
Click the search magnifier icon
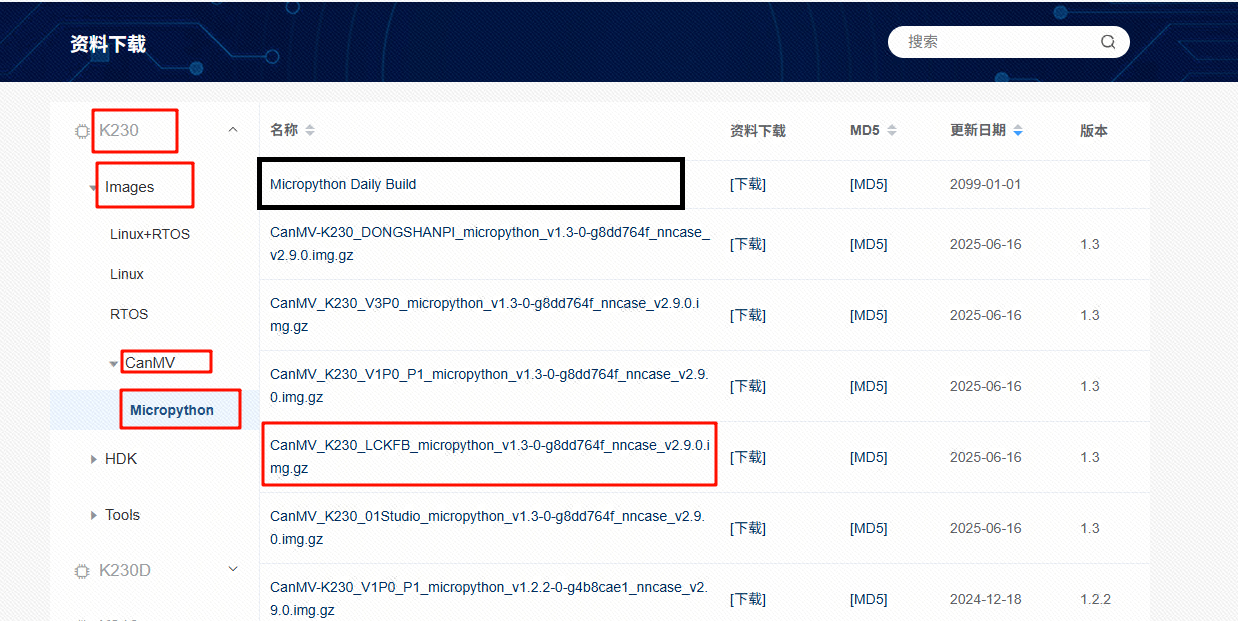coord(1108,42)
